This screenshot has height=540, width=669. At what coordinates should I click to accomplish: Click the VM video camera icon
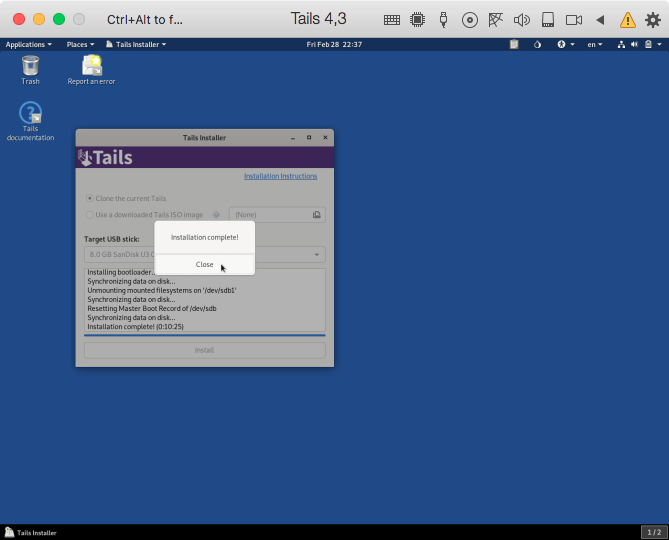(574, 20)
